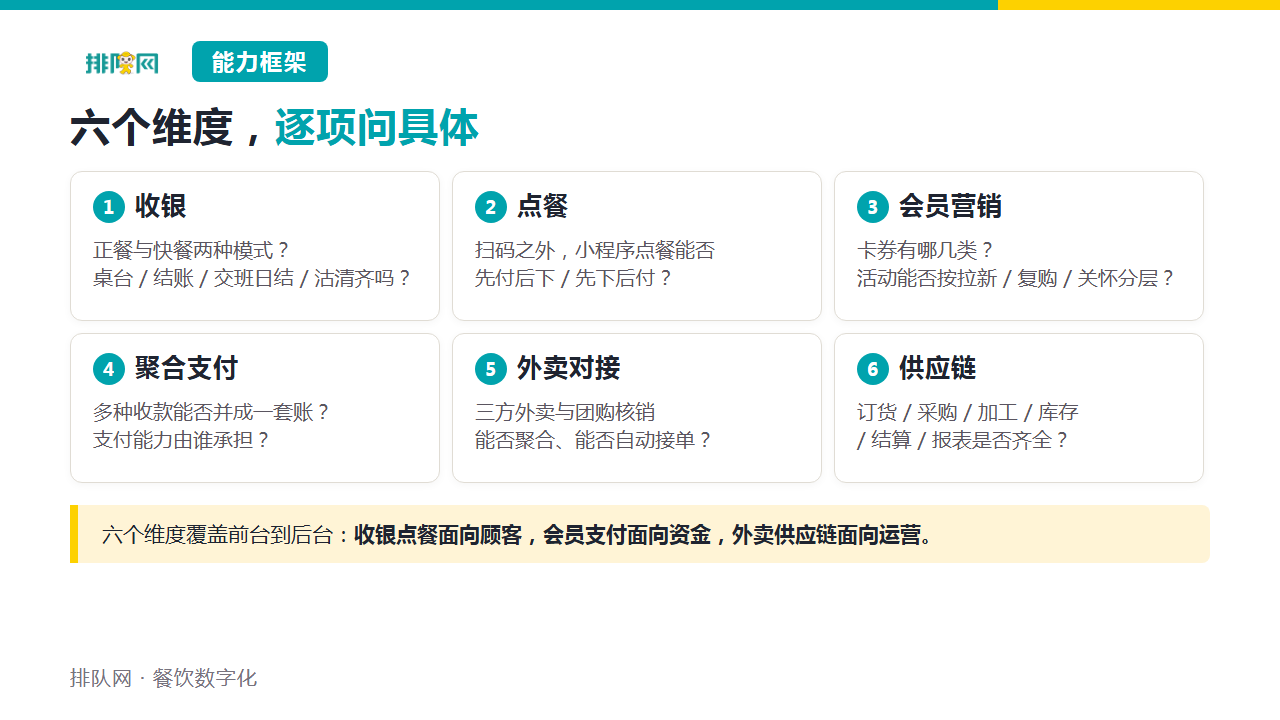Screen dimensions: 1280x720
Task: Click the text 扫码之外，小程序点餐能否
Action: click(x=595, y=250)
